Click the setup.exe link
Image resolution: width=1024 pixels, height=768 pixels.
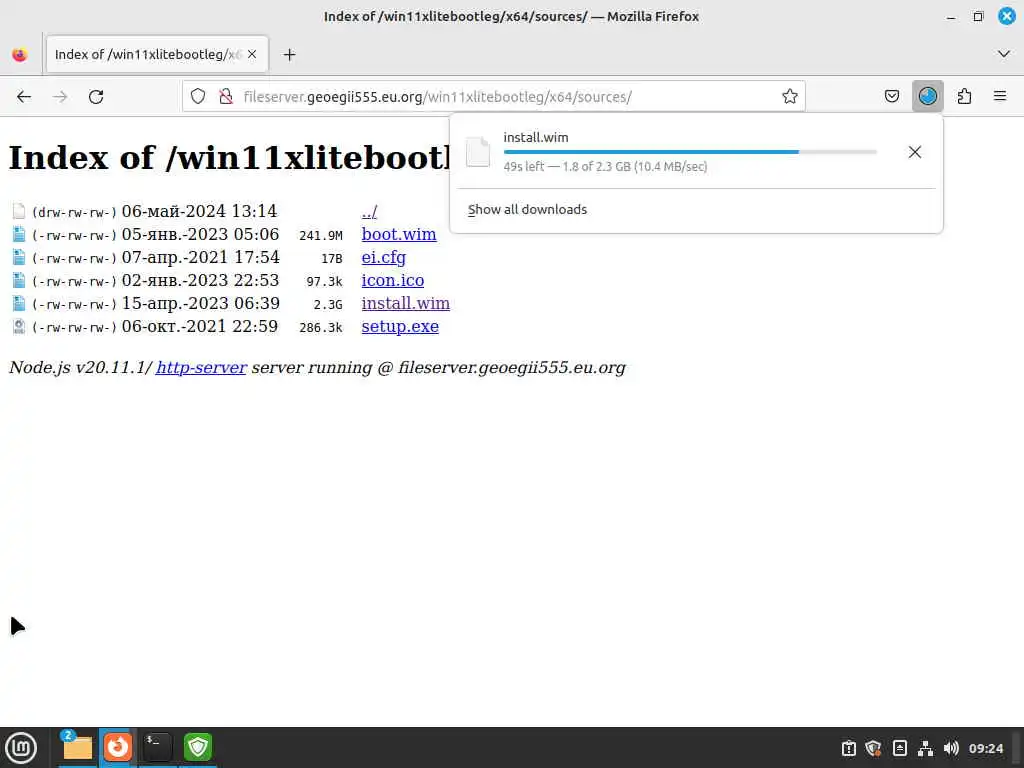click(x=400, y=327)
